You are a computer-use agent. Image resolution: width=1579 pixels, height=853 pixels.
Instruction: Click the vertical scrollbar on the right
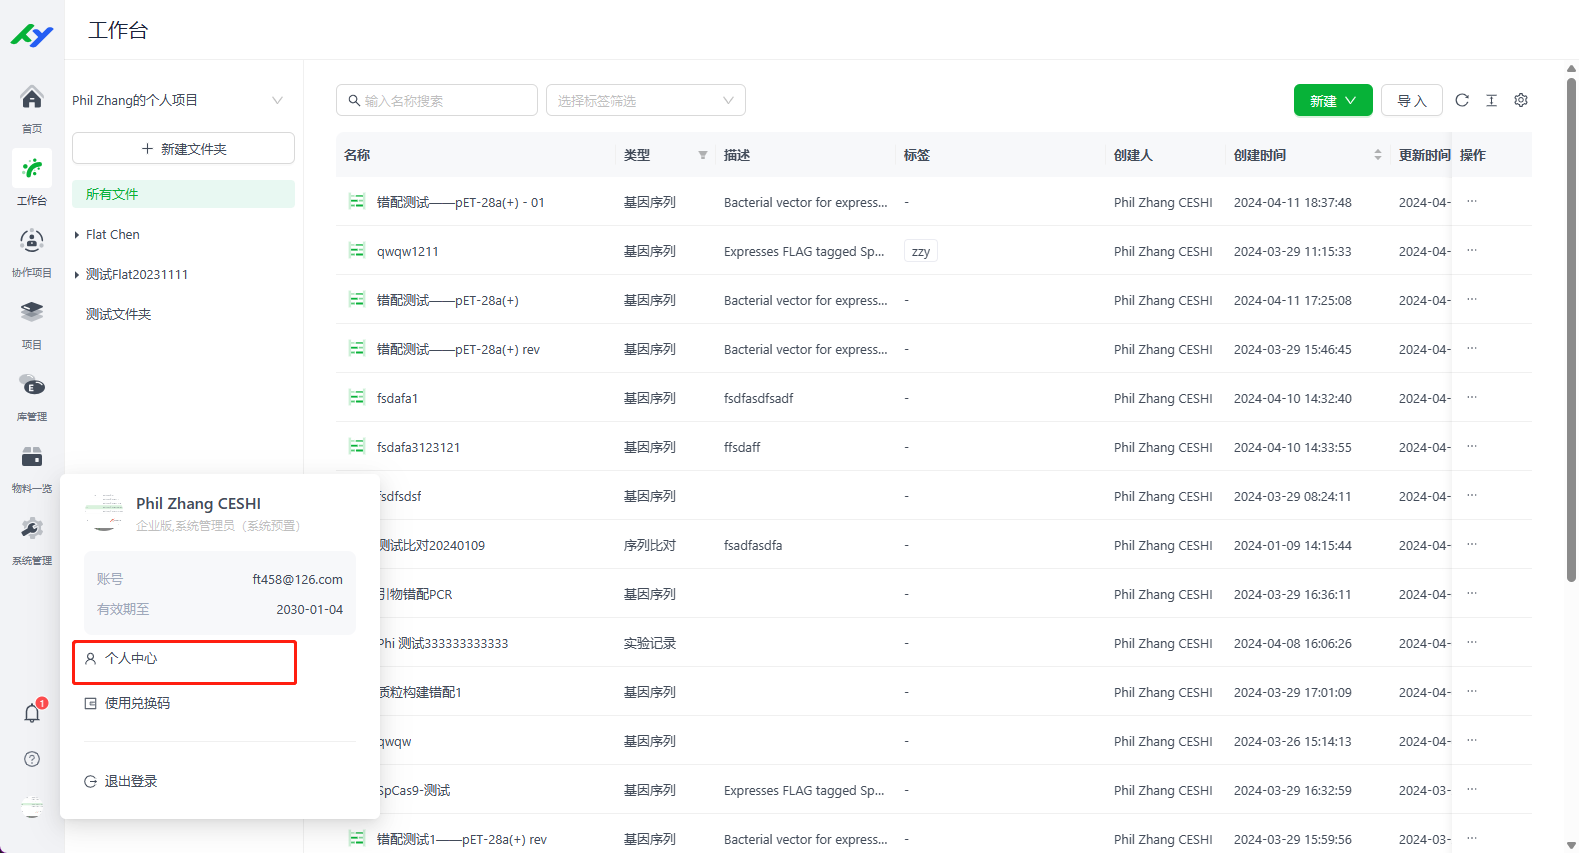pos(1571,330)
